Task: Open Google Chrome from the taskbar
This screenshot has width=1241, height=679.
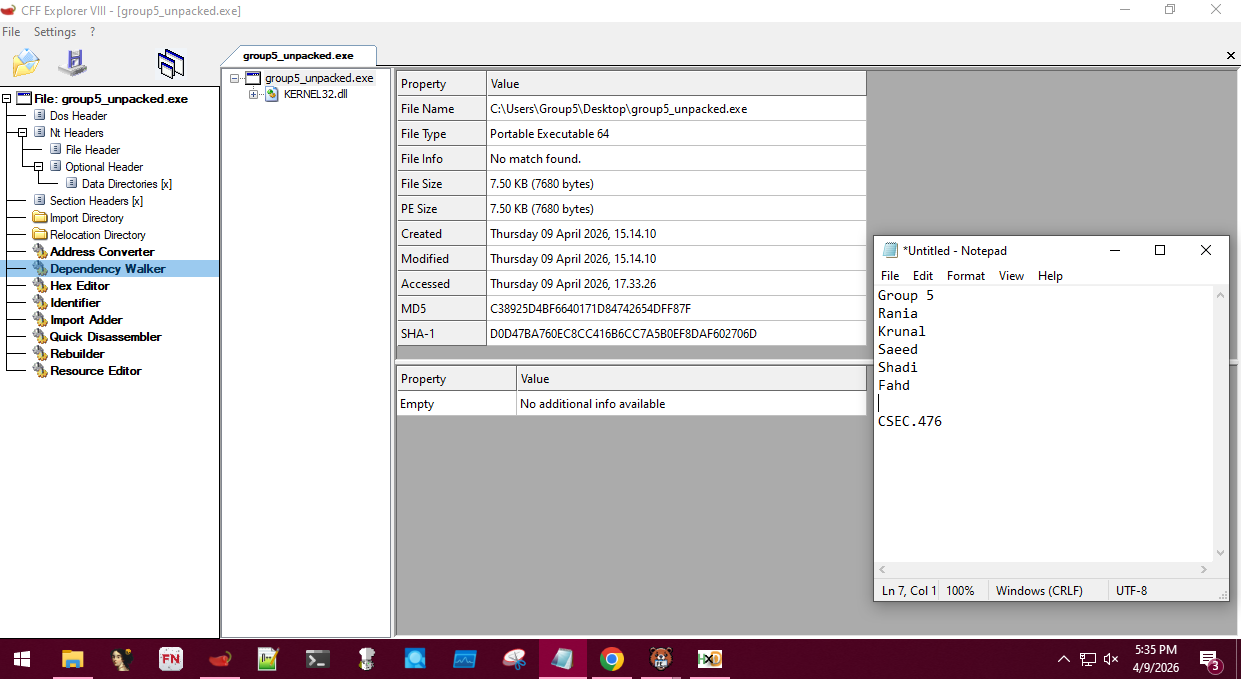Action: click(612, 659)
